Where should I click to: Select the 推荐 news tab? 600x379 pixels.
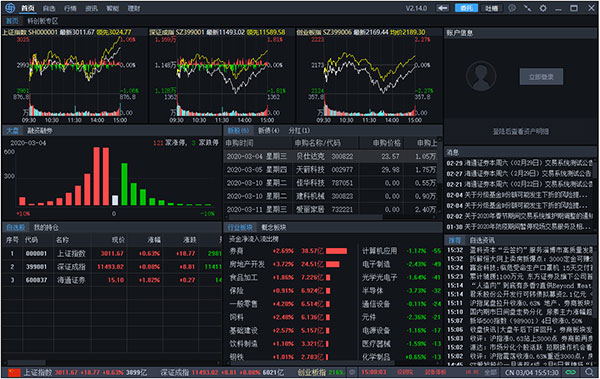tap(454, 240)
